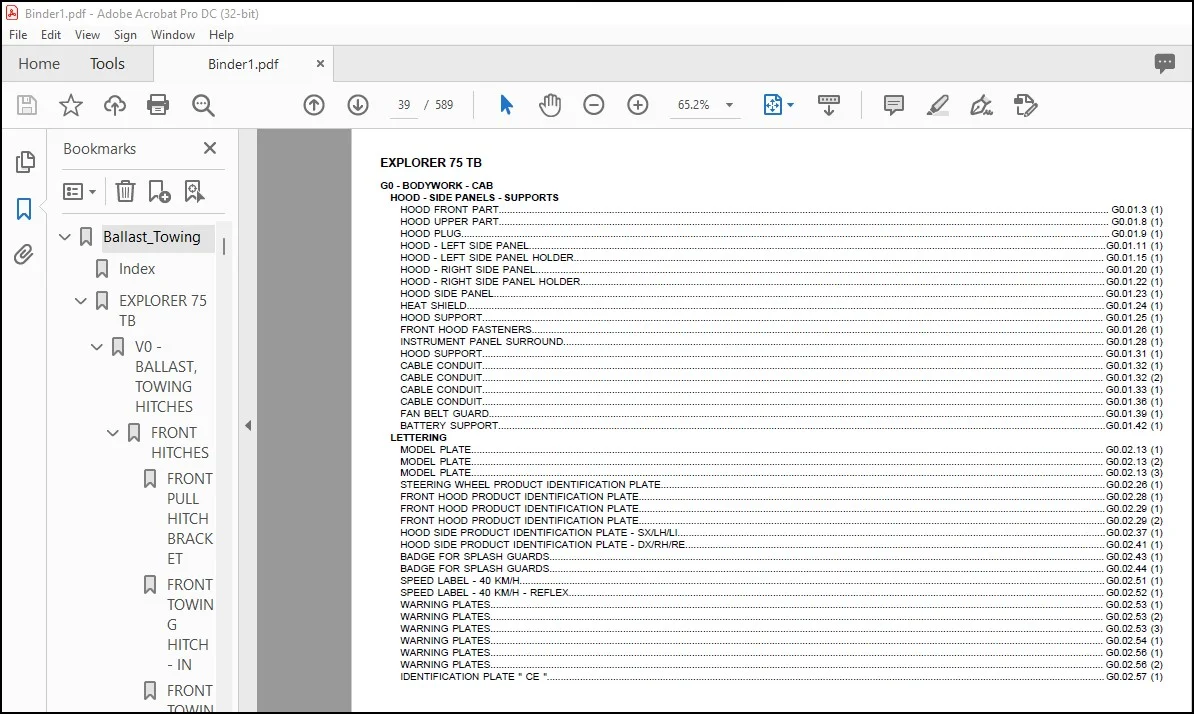Toggle the Bookmarks panel sidebar icon
The image size is (1194, 714).
[x=24, y=209]
